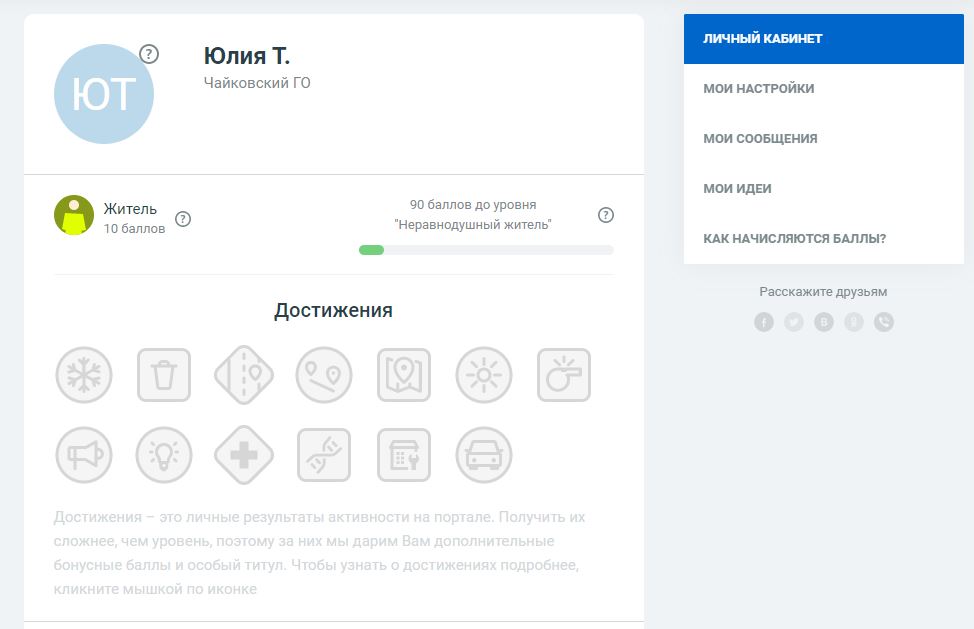This screenshot has width=974, height=629.
Task: Click the level progress bar
Action: pyautogui.click(x=486, y=250)
